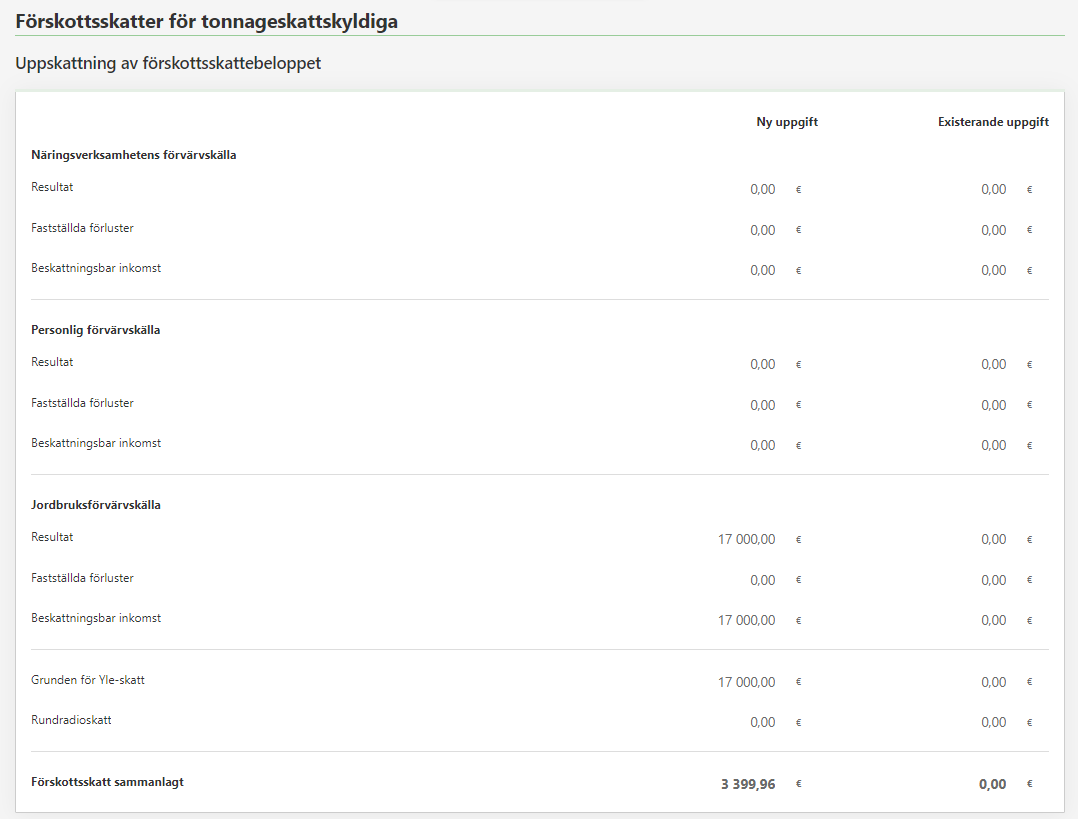Click existing Förskottsskatt sammanlagt value 0,00
This screenshot has width=1078, height=819.
coord(992,784)
